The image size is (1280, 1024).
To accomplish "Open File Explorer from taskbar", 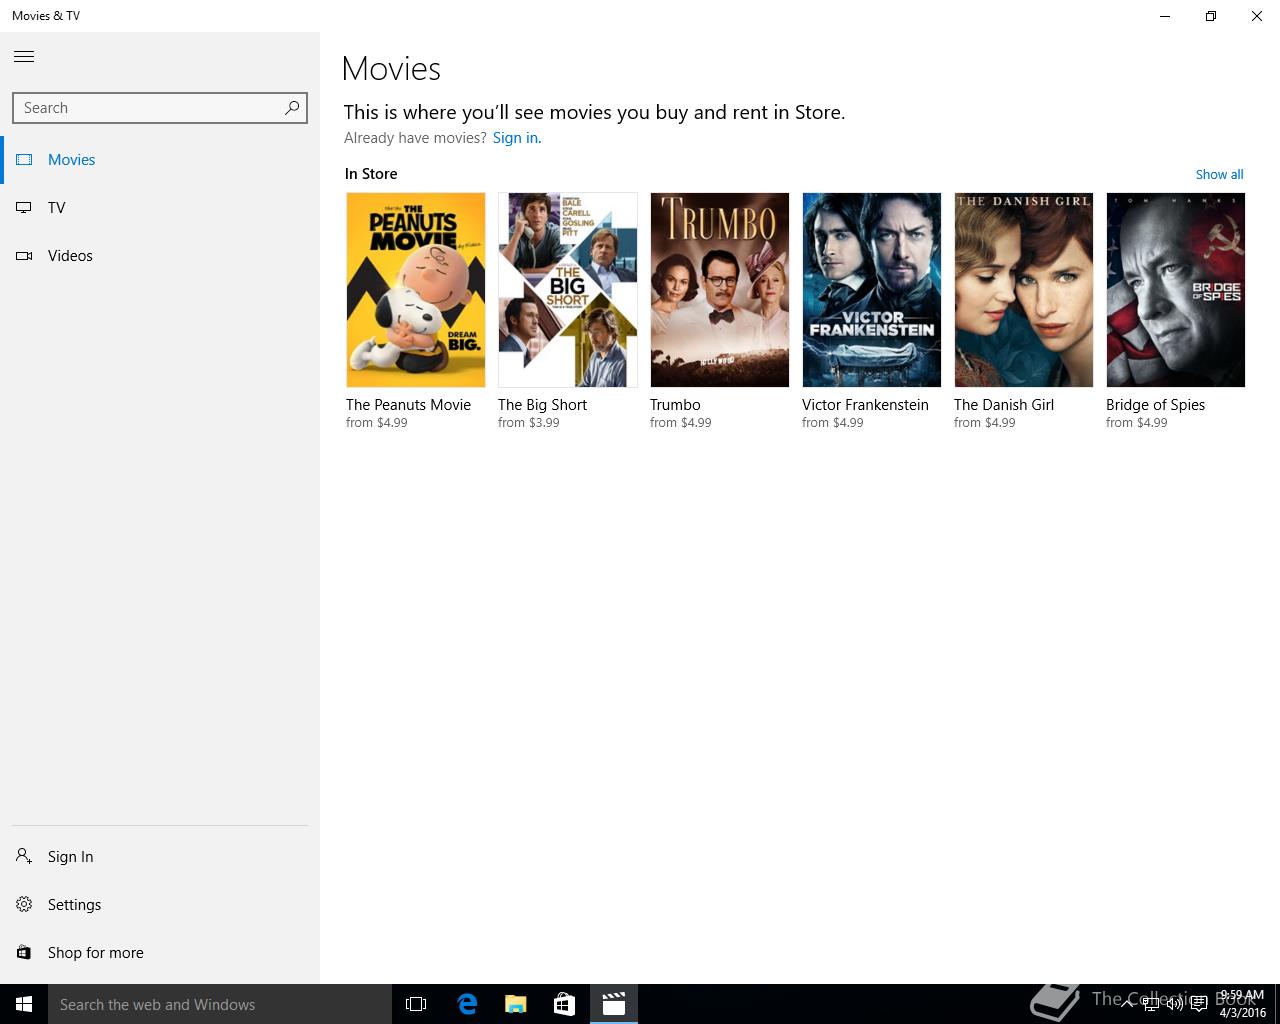I will coord(515,1004).
